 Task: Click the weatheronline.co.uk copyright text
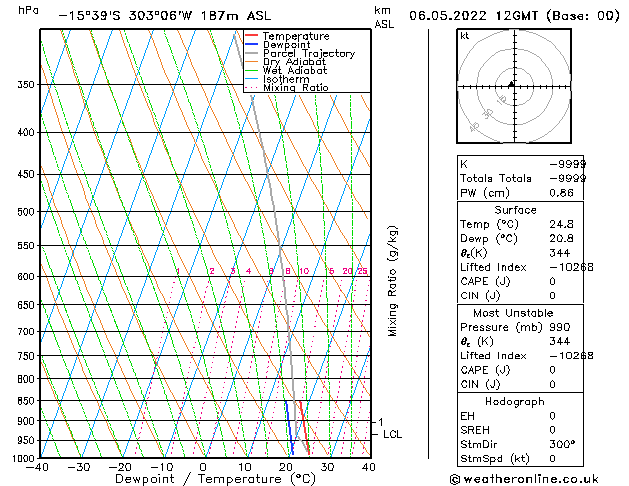524,479
